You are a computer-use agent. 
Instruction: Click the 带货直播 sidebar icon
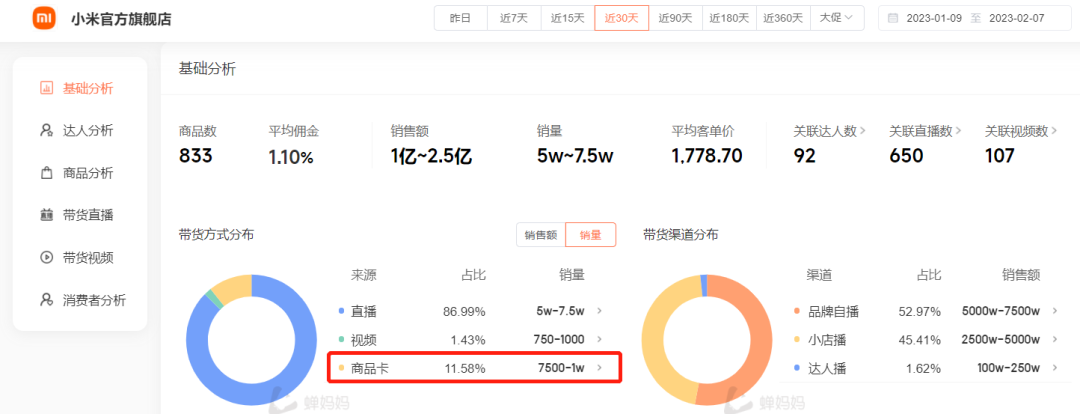click(47, 216)
